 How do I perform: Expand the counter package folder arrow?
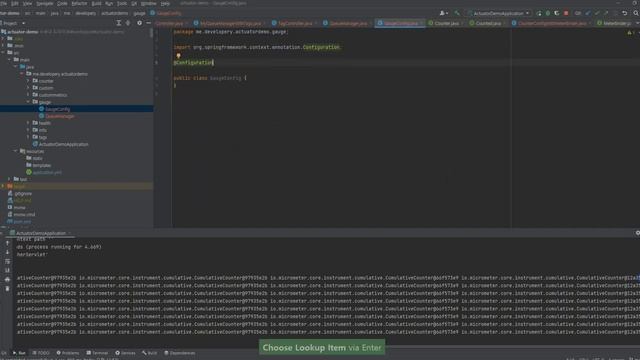[x=28, y=81]
